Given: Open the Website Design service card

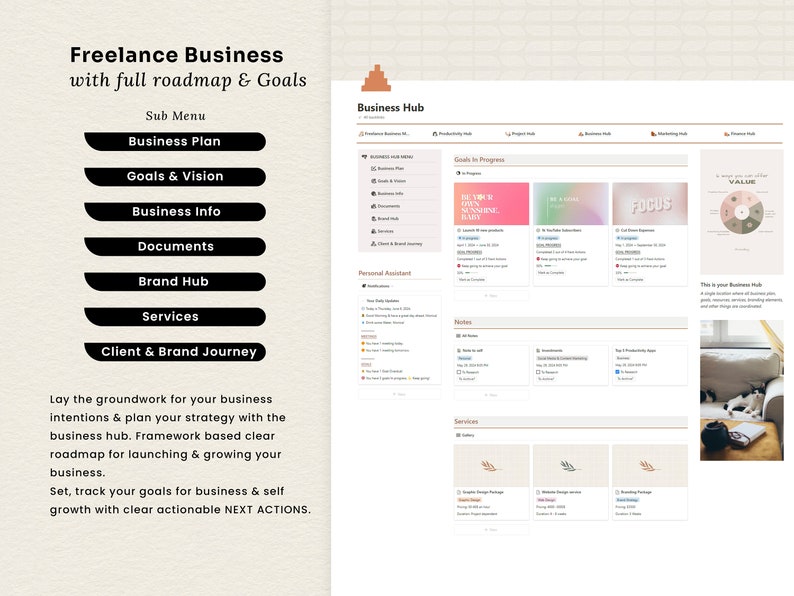Looking at the screenshot, I should (571, 482).
